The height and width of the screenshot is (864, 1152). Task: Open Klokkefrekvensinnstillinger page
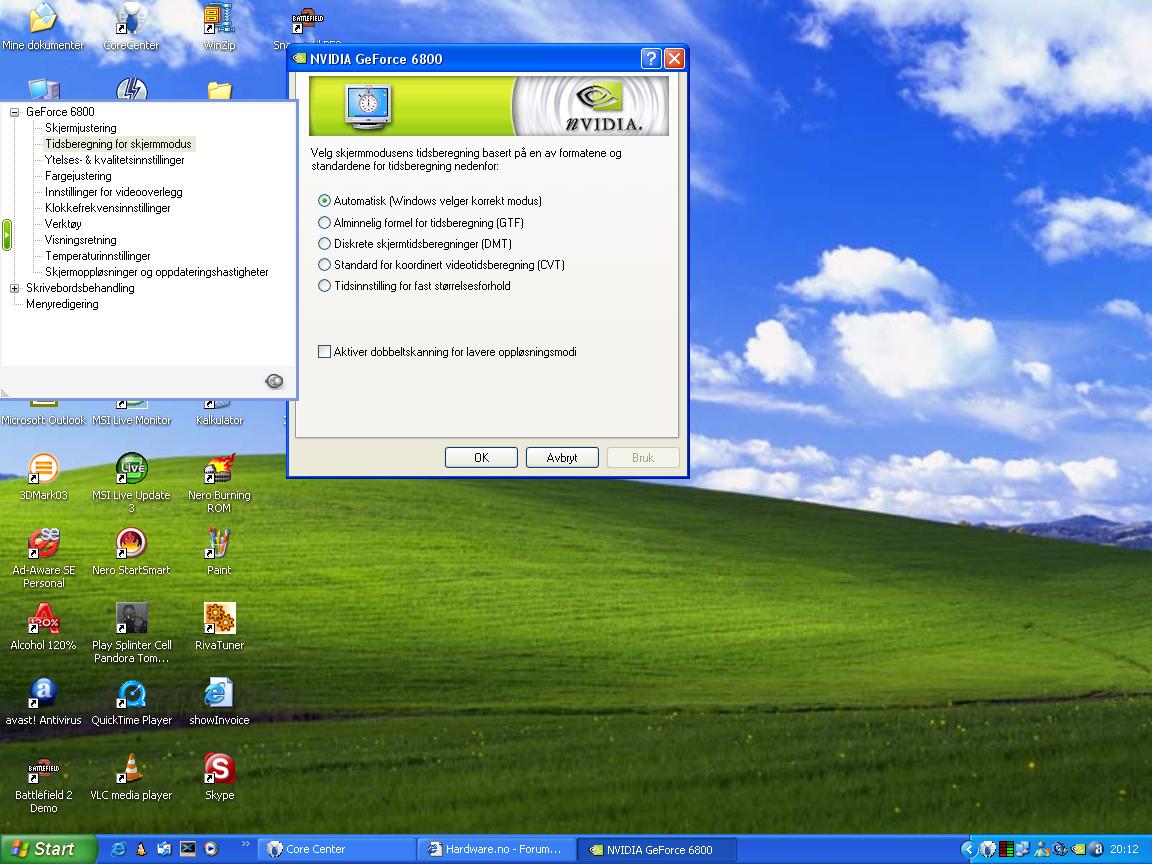[x=108, y=208]
